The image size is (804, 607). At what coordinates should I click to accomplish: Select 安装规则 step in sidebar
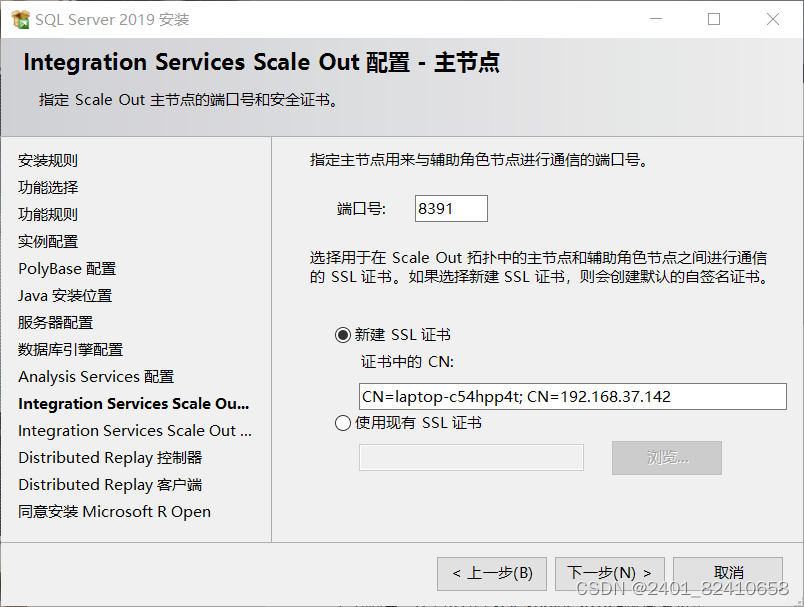pyautogui.click(x=48, y=160)
